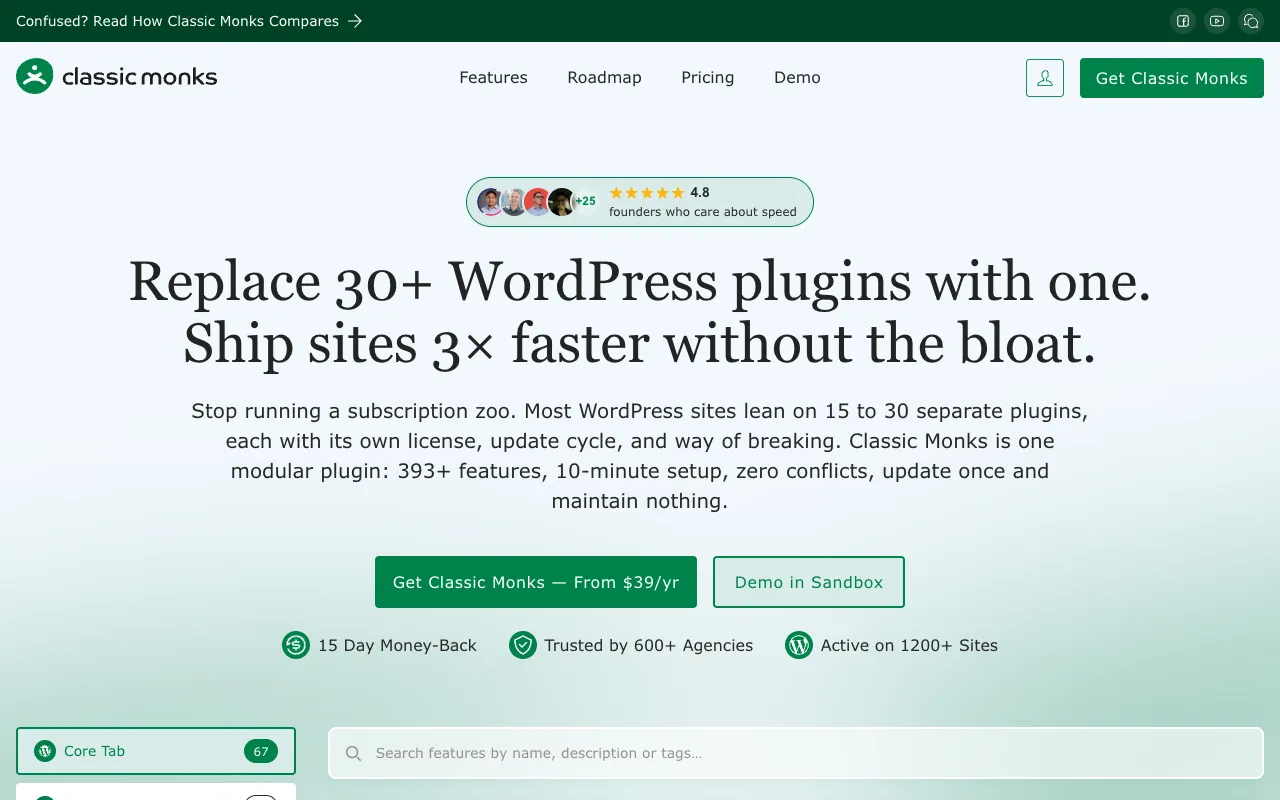Open the user account icon button
1280x800 pixels.
[1045, 78]
